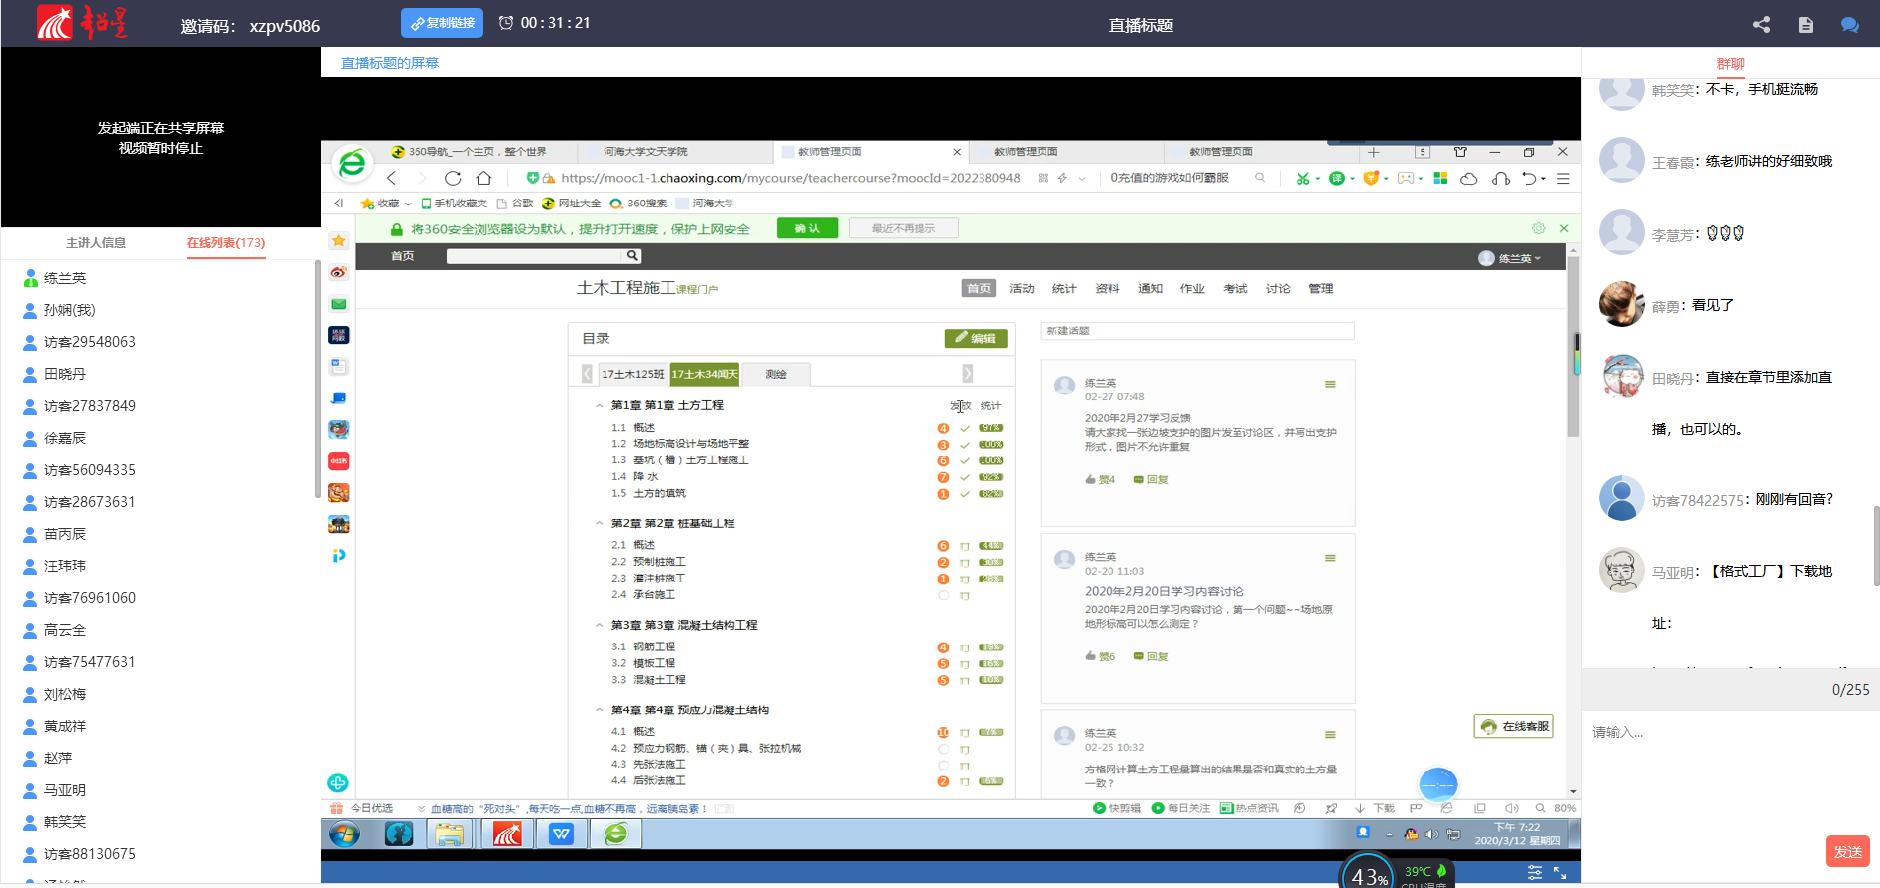
Task: Switch to the 主讲人信息 tab
Action: (x=96, y=243)
